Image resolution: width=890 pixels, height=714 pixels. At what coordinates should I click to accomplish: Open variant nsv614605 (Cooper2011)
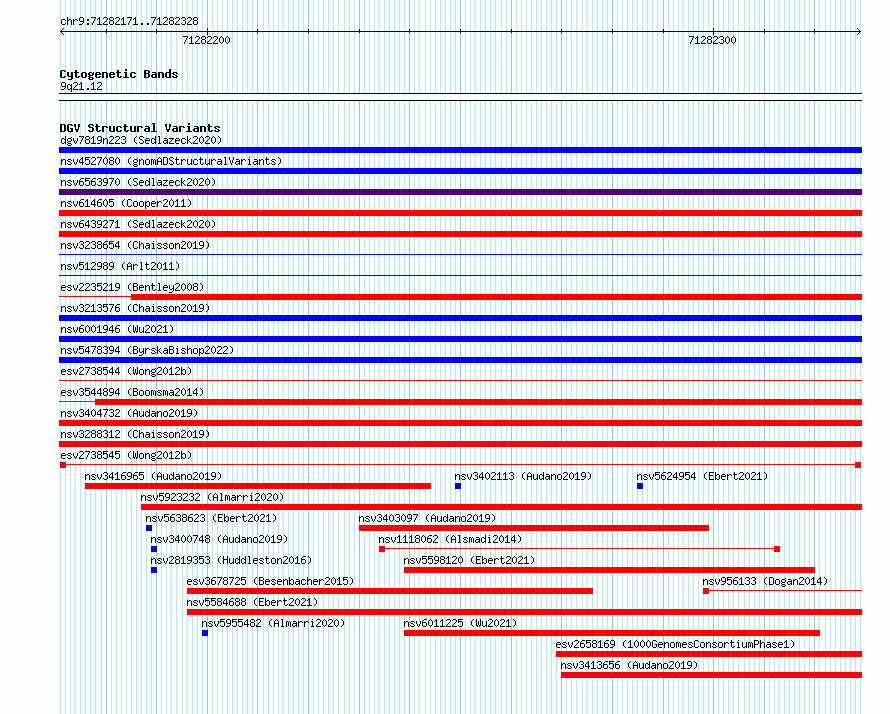[126, 203]
